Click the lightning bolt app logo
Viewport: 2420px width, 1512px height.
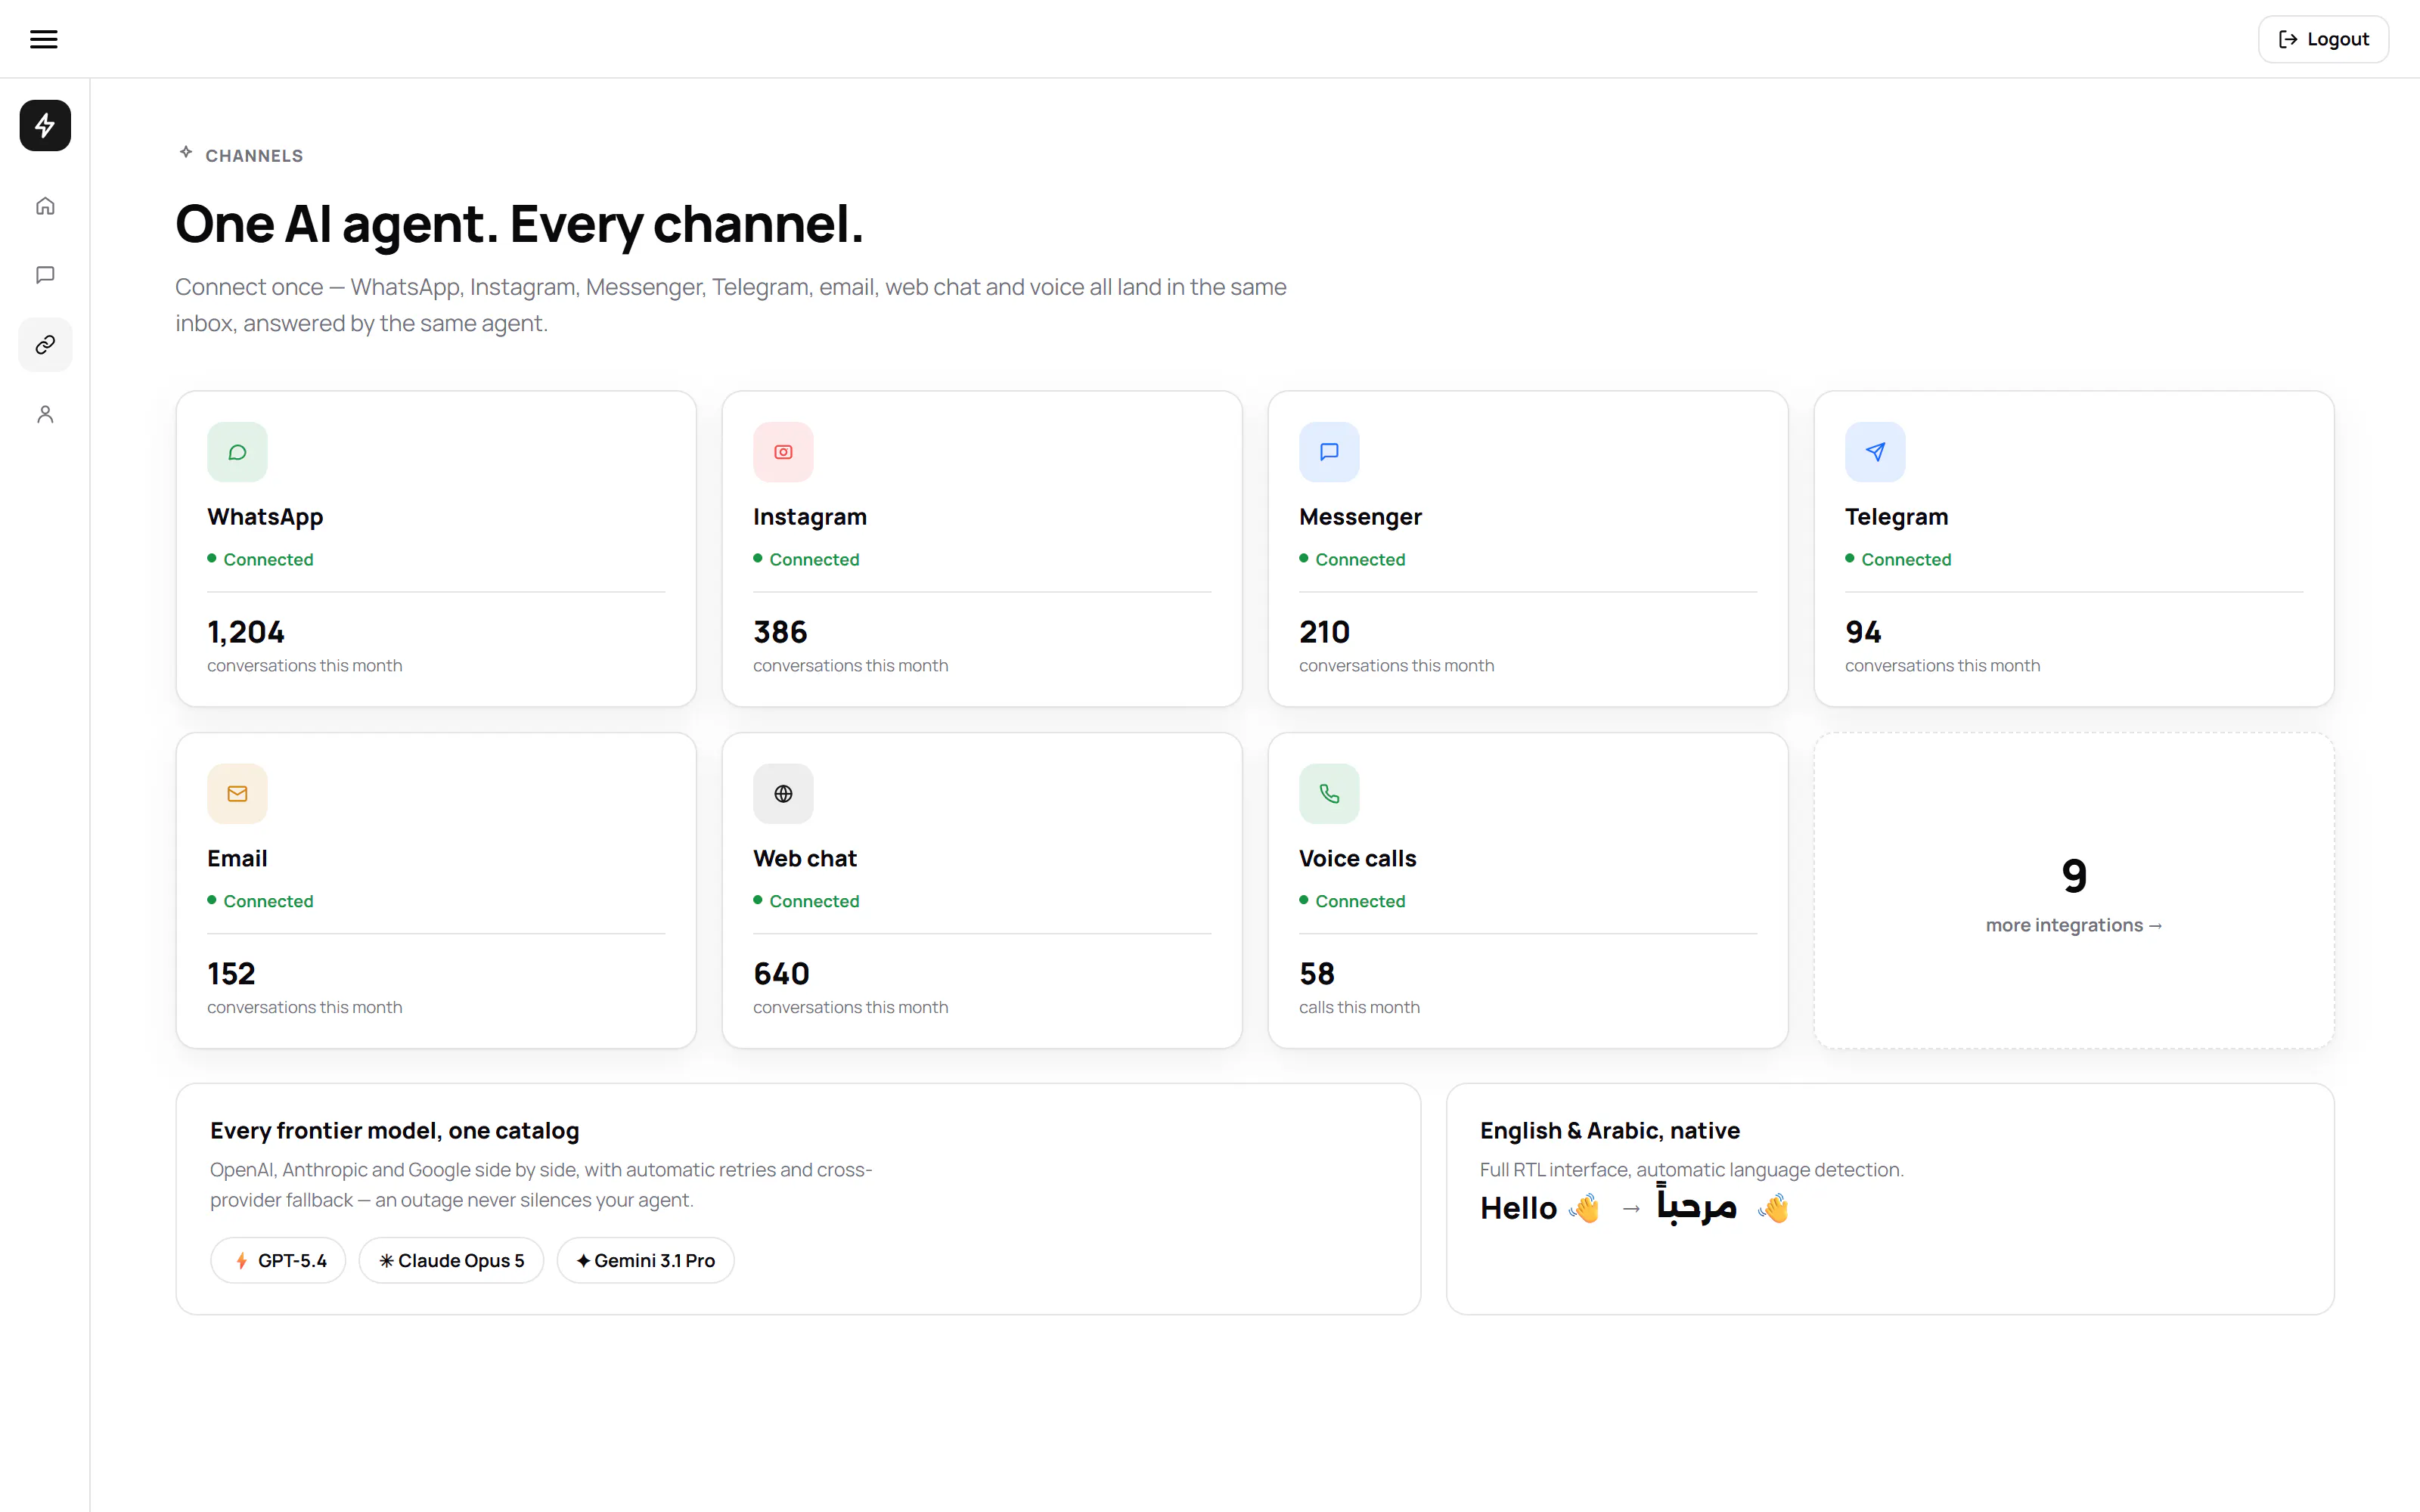[x=45, y=125]
